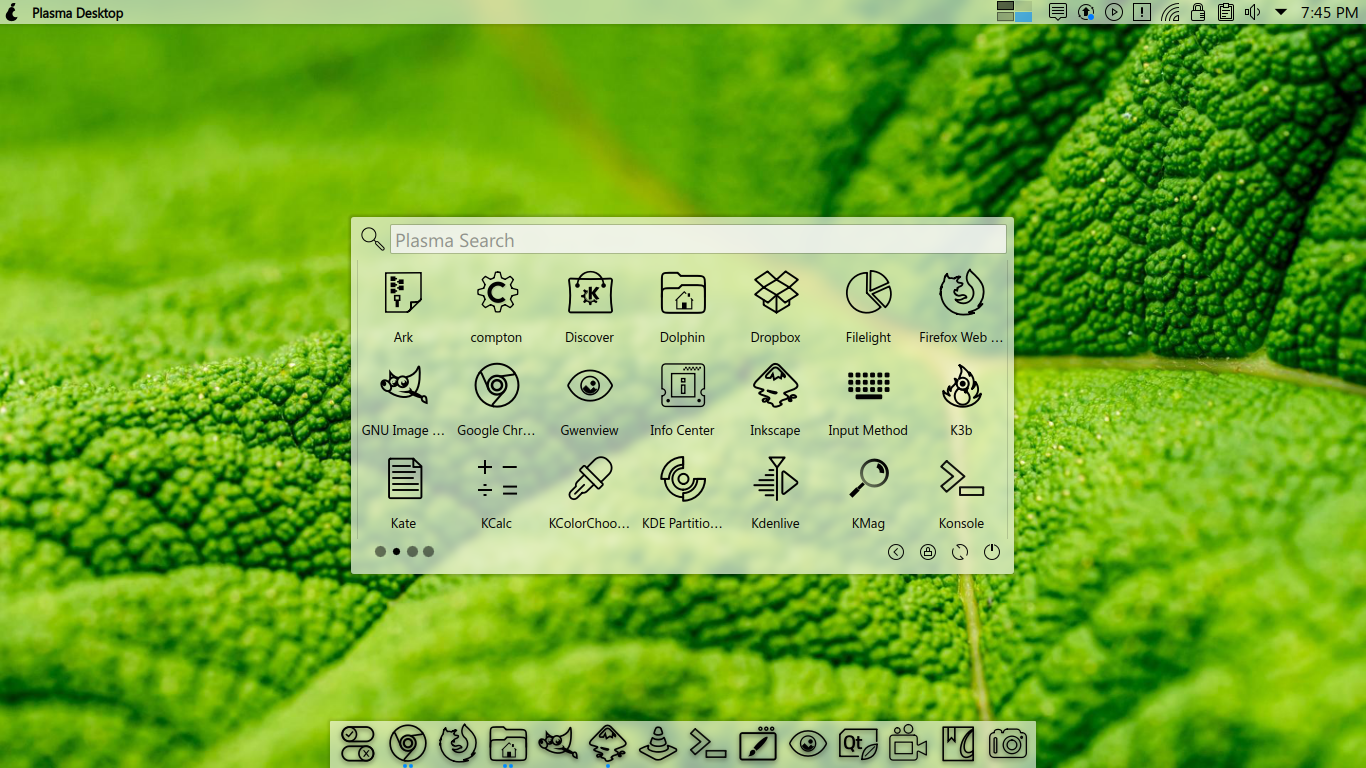The width and height of the screenshot is (1366, 768).
Task: Open KColorChooser
Action: 589,493
